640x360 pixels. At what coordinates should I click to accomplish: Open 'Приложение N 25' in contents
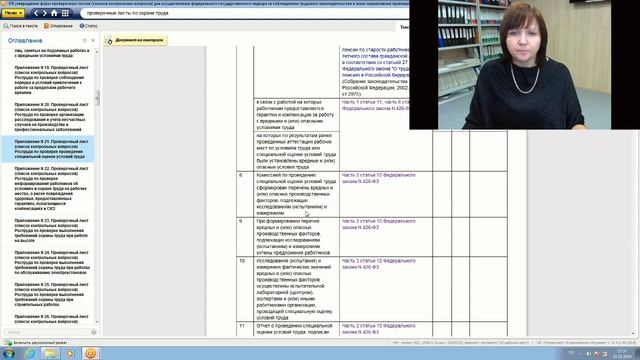(51, 294)
